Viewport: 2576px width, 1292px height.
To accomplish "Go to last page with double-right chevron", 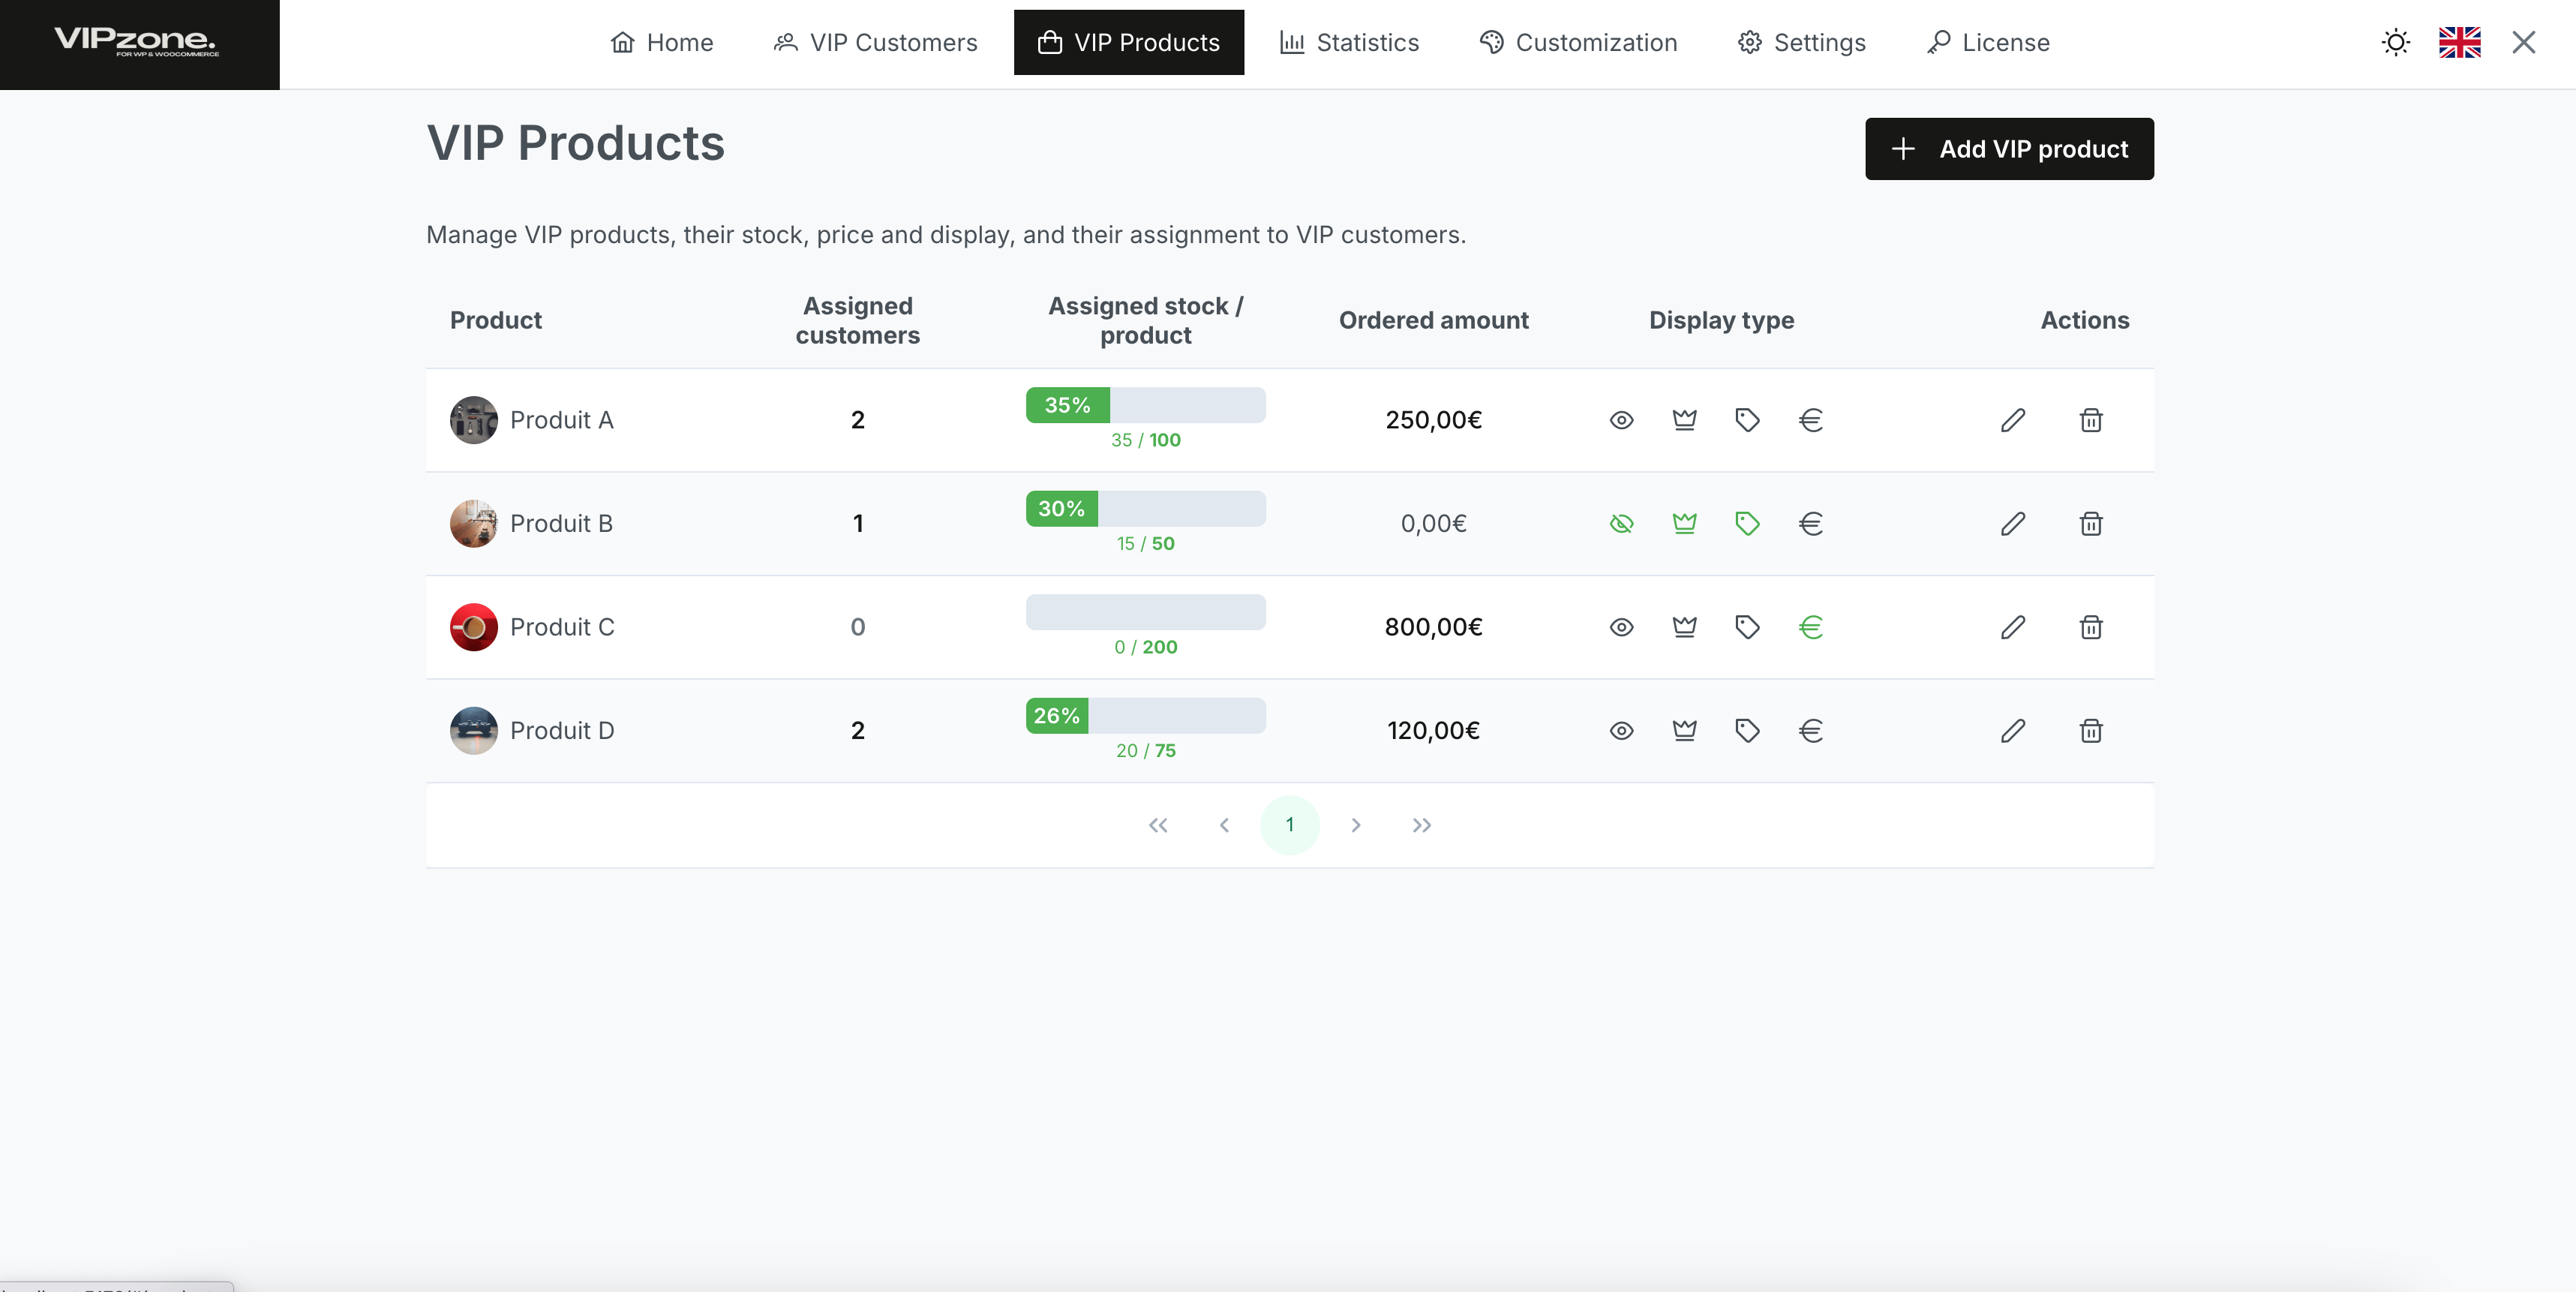I will [1422, 825].
